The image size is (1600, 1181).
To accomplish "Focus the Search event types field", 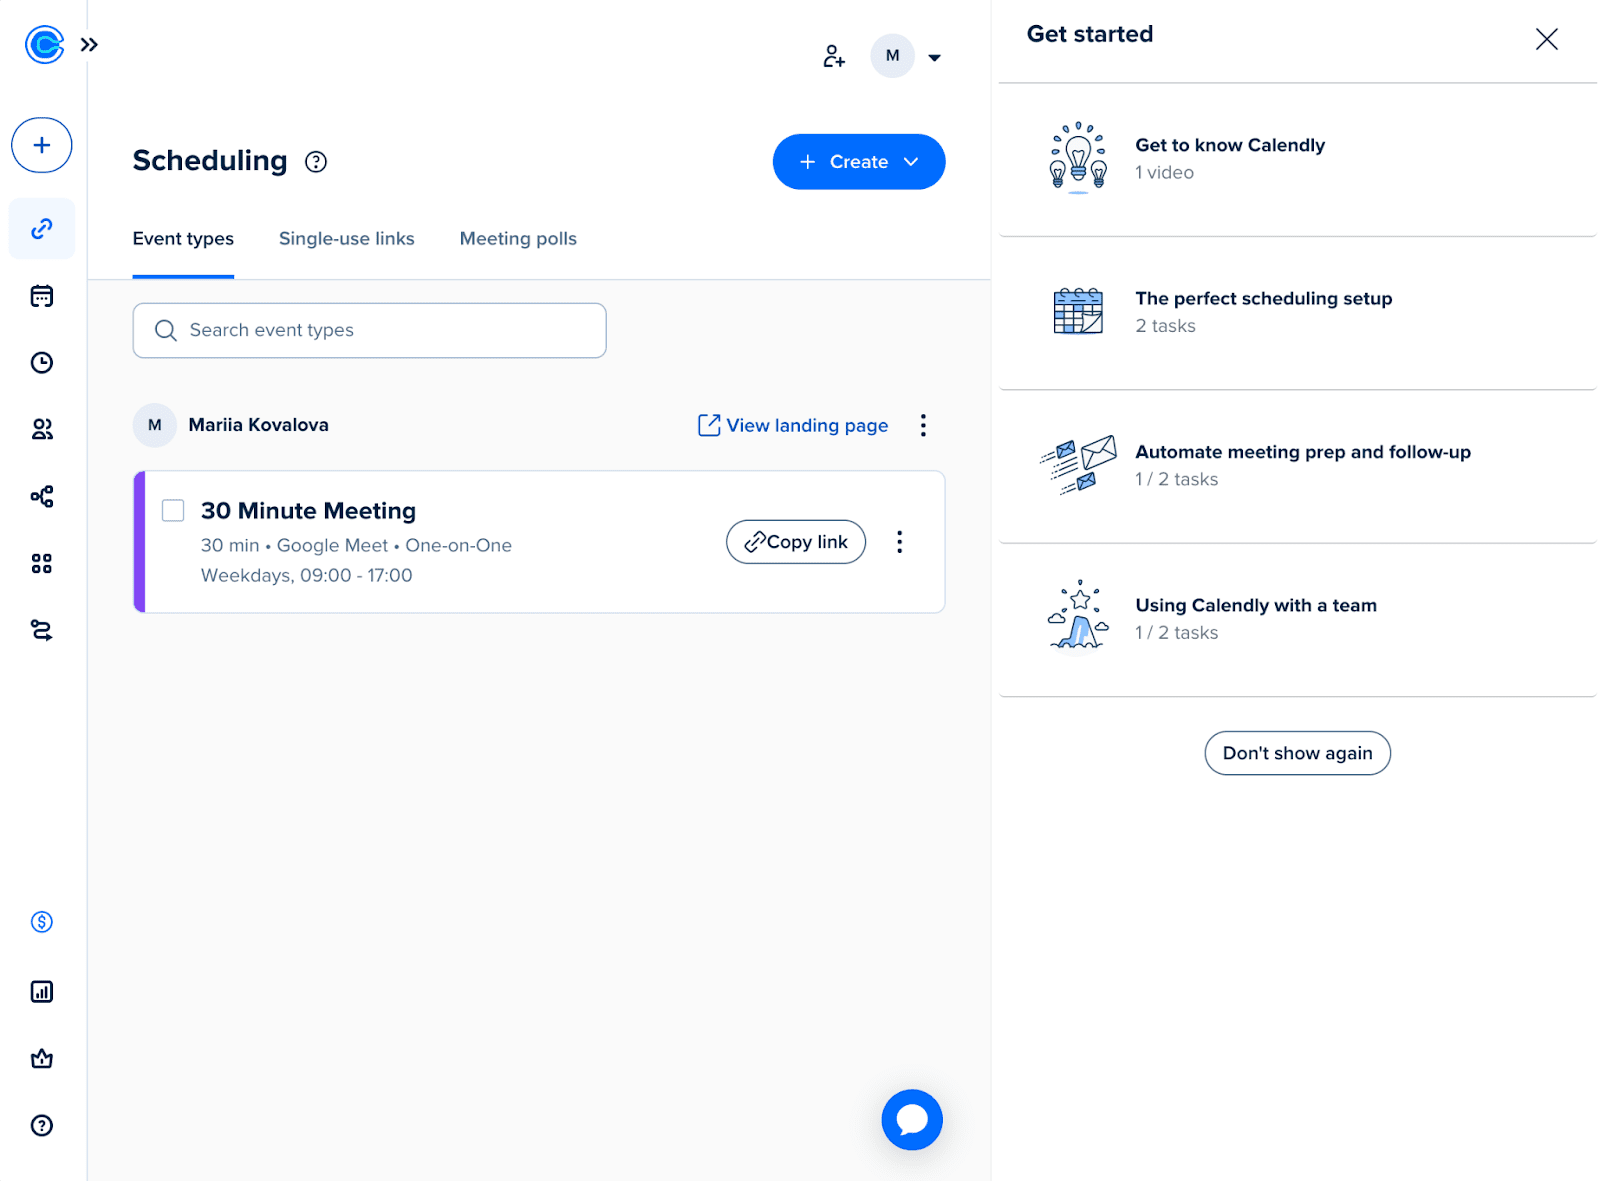I will 369,331.
